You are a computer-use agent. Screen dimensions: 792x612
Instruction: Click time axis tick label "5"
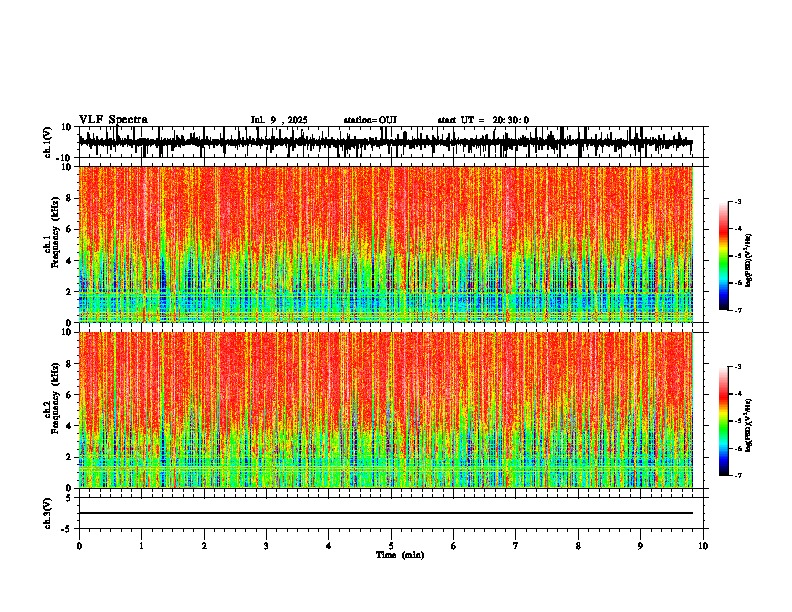(391, 546)
